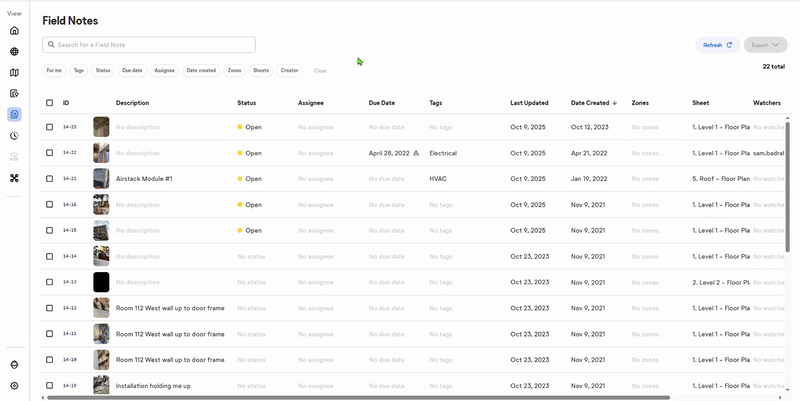Image resolution: width=800 pixels, height=401 pixels.
Task: Select the checkbox for Airstack Module #1 row
Action: tap(49, 179)
